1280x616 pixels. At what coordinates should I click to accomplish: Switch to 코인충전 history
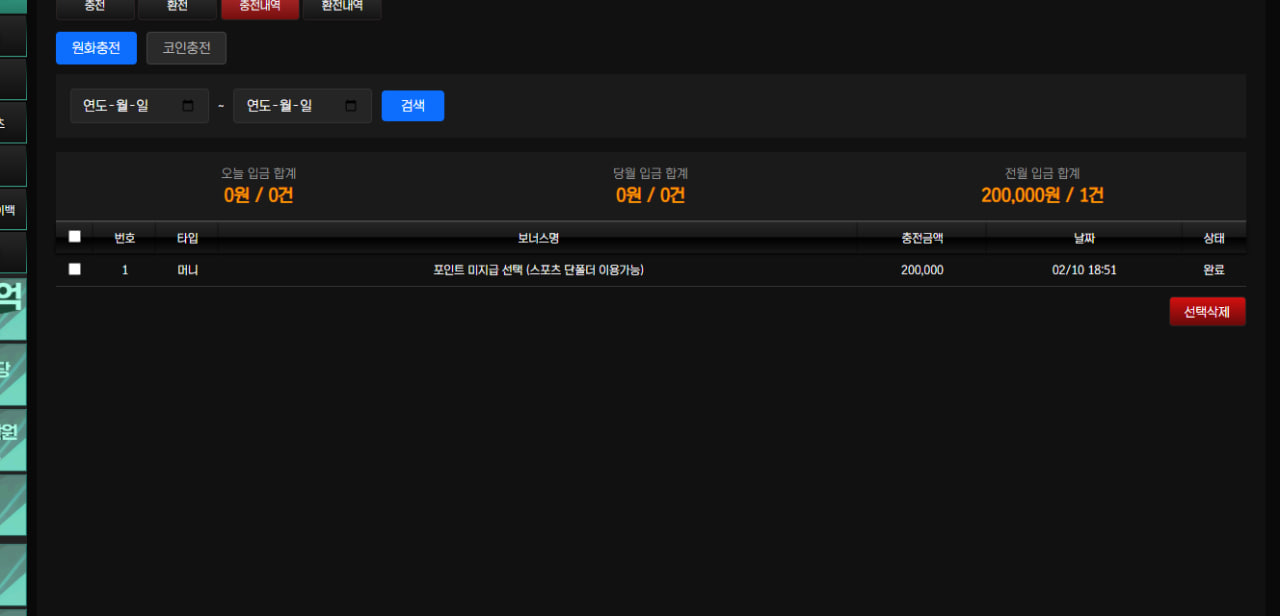click(186, 48)
